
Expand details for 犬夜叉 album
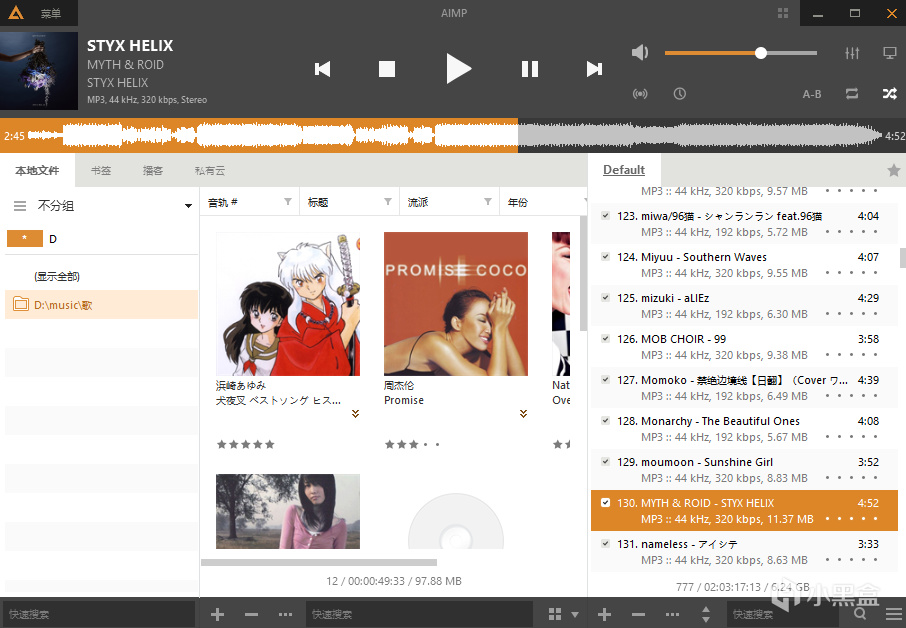coord(355,414)
